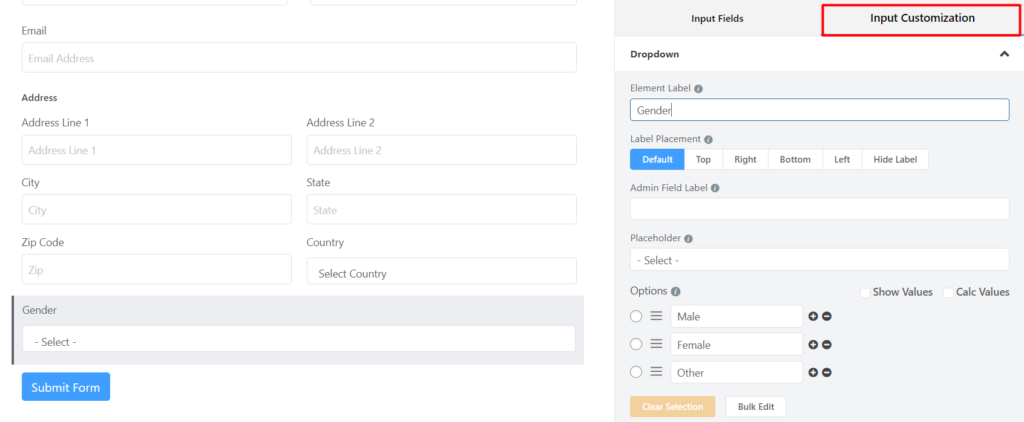This screenshot has width=1024, height=422.
Task: Enable the Calc Values checkbox
Action: [x=949, y=292]
